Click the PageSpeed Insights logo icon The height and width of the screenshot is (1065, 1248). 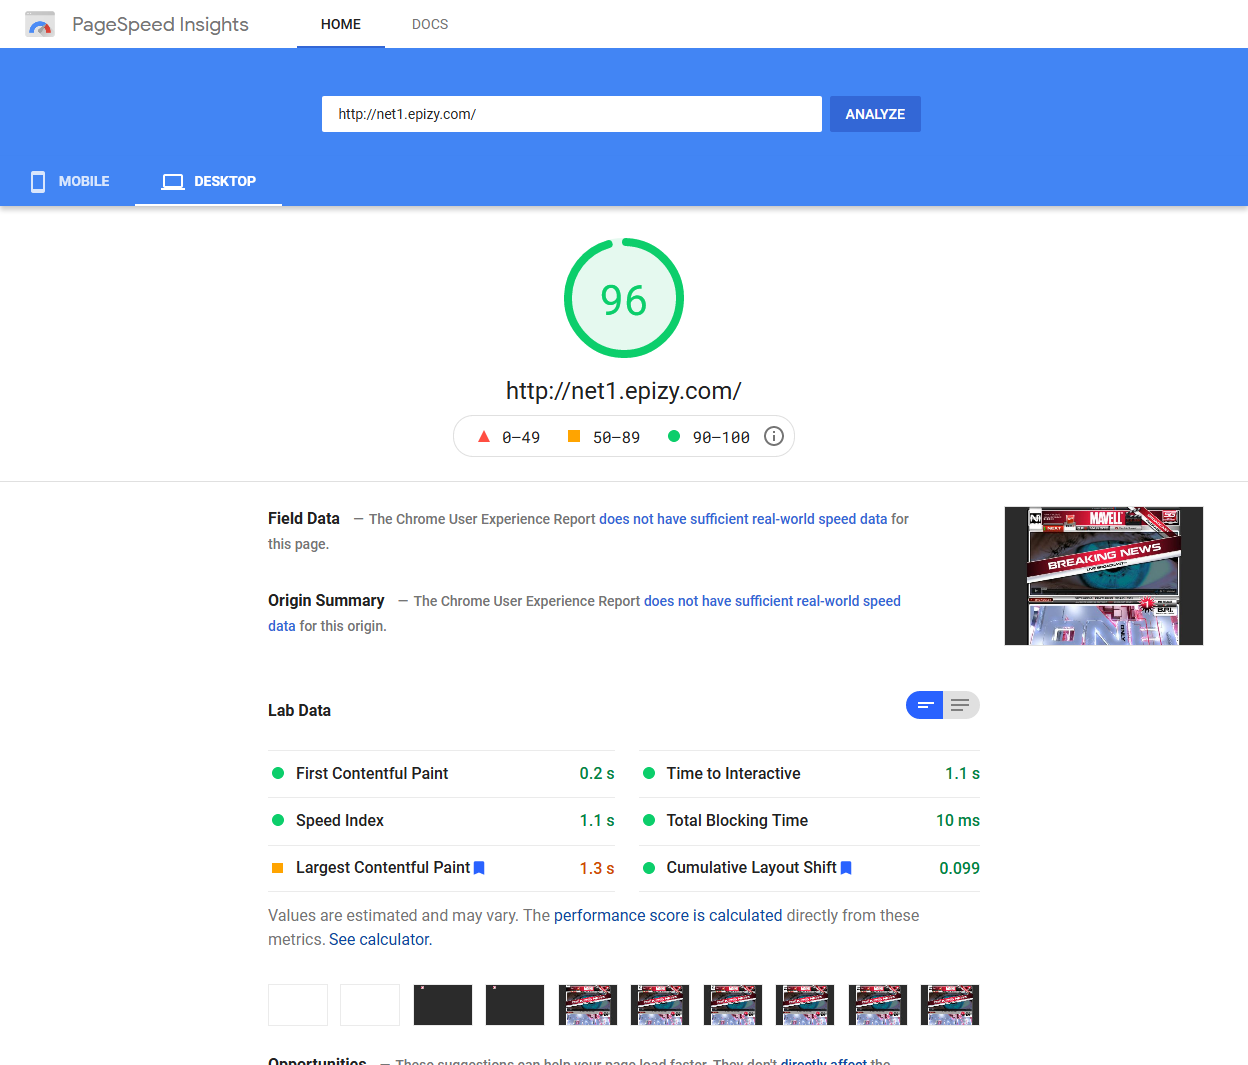click(40, 24)
